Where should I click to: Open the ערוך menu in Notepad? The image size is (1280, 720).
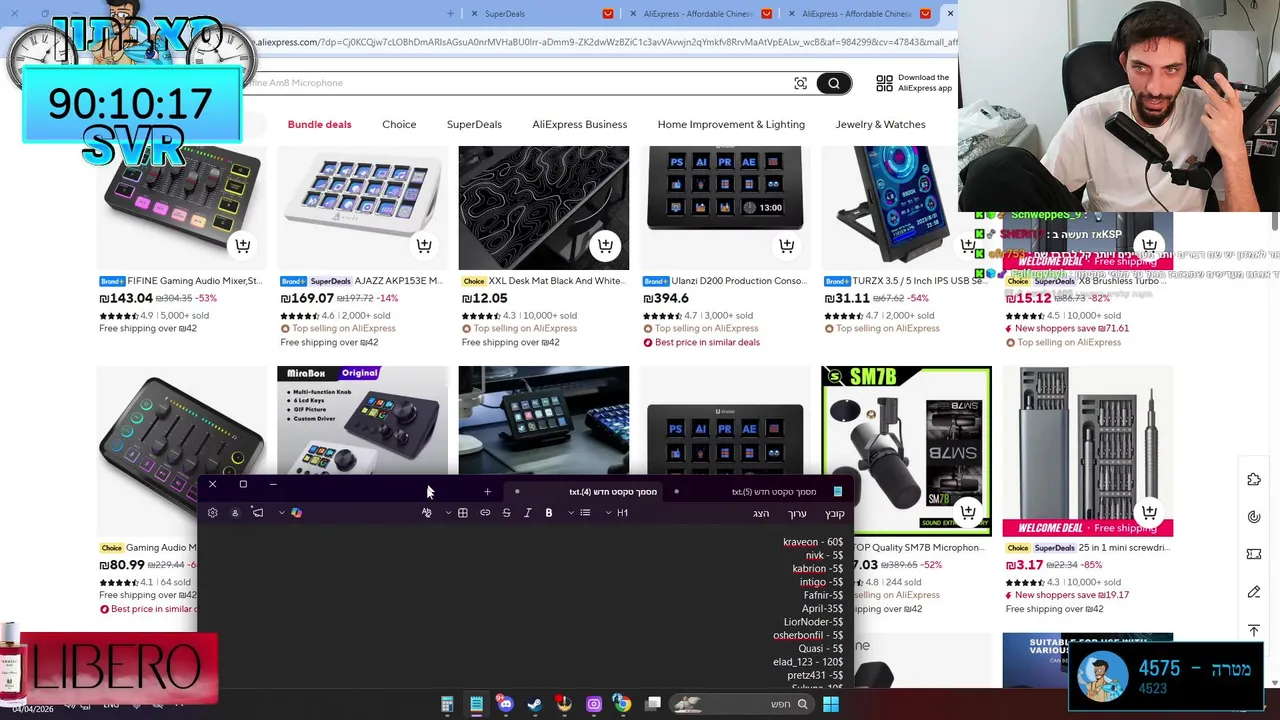click(797, 513)
